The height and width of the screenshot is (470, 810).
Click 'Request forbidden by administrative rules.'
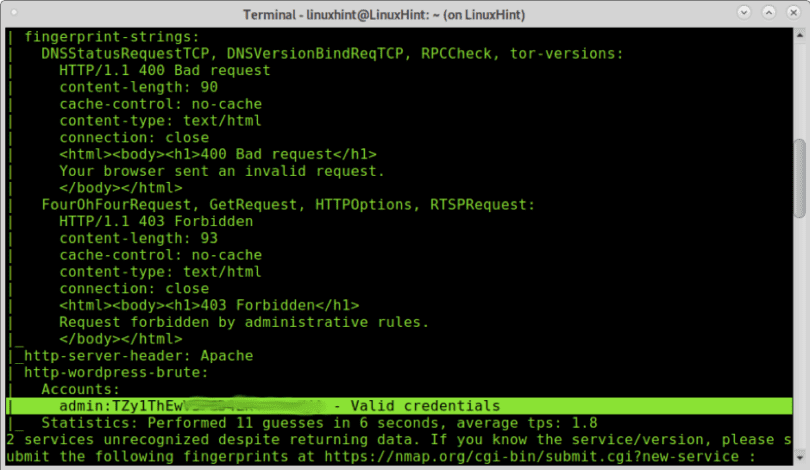(x=244, y=322)
